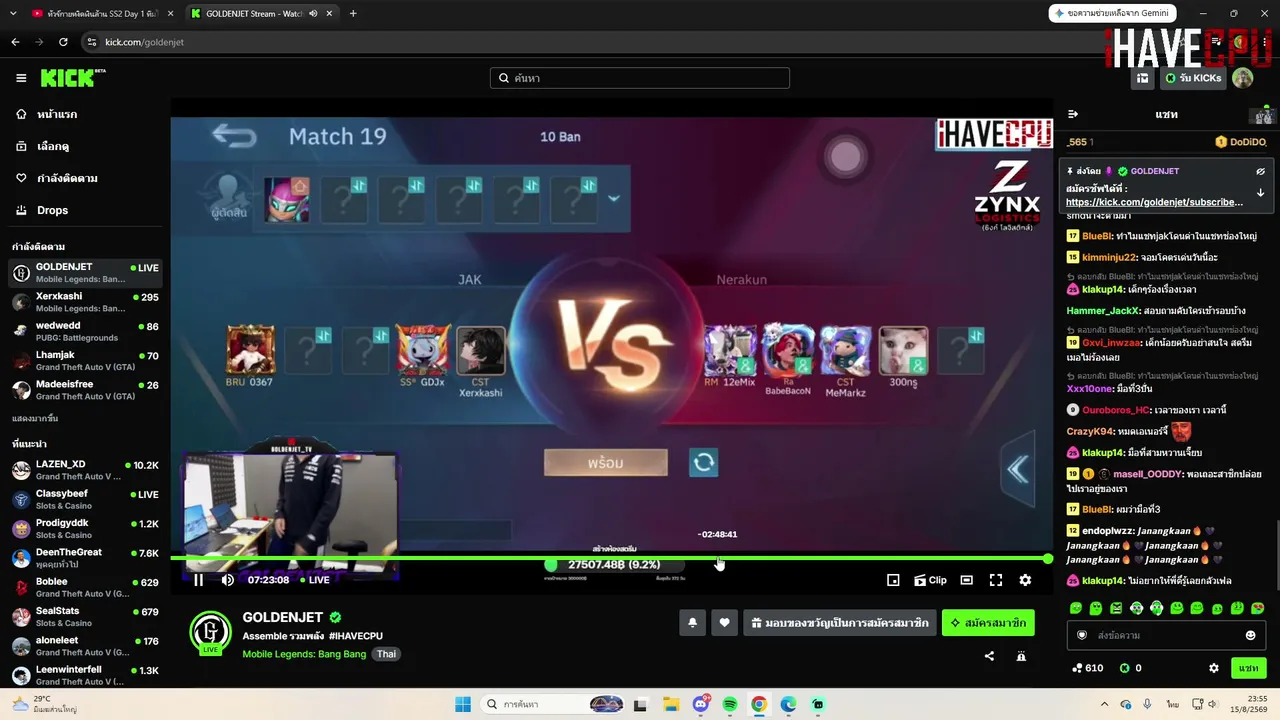Jump to the live end of the seek bar
The image size is (1280, 720).
[1047, 558]
